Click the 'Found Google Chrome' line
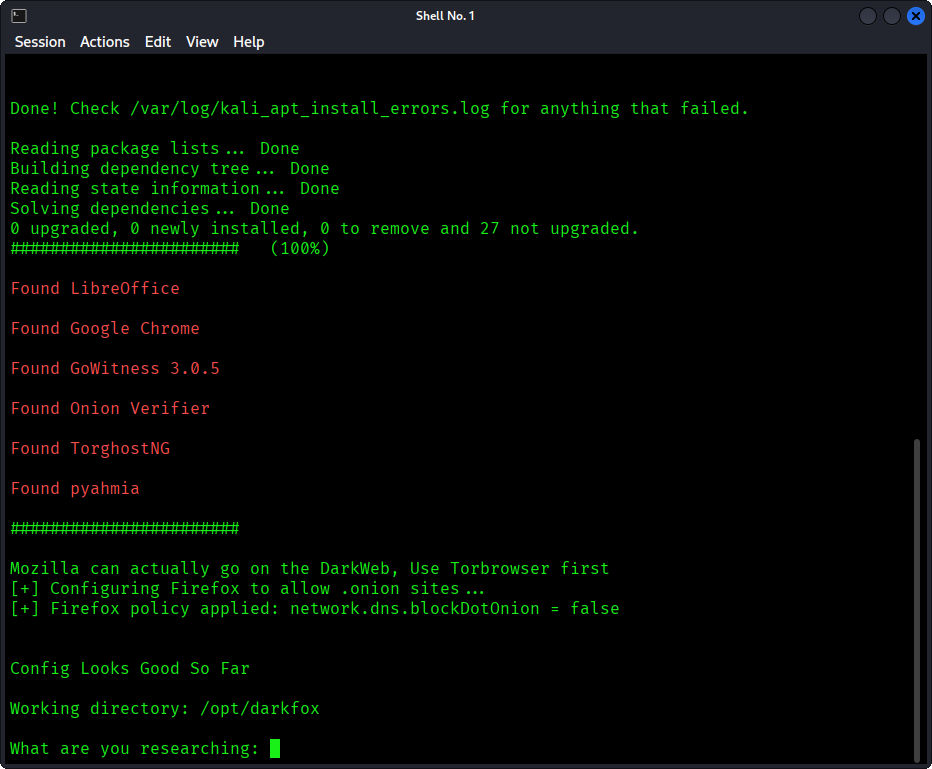 (105, 329)
